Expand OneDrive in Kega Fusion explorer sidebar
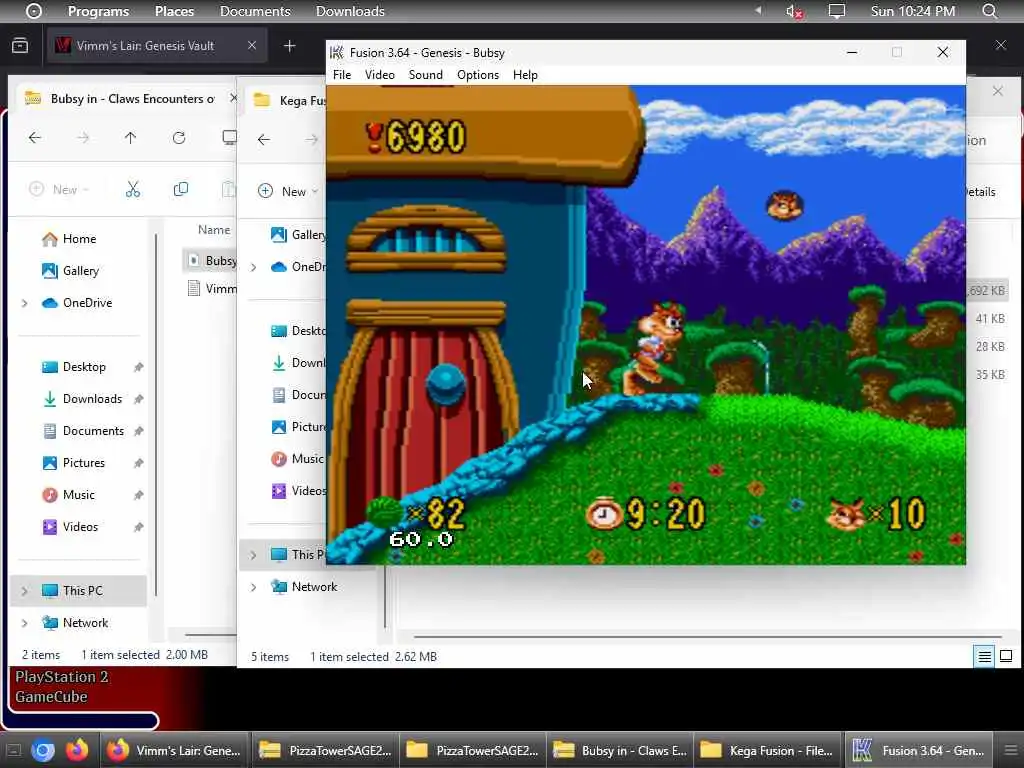Image resolution: width=1024 pixels, height=768 pixels. click(253, 267)
